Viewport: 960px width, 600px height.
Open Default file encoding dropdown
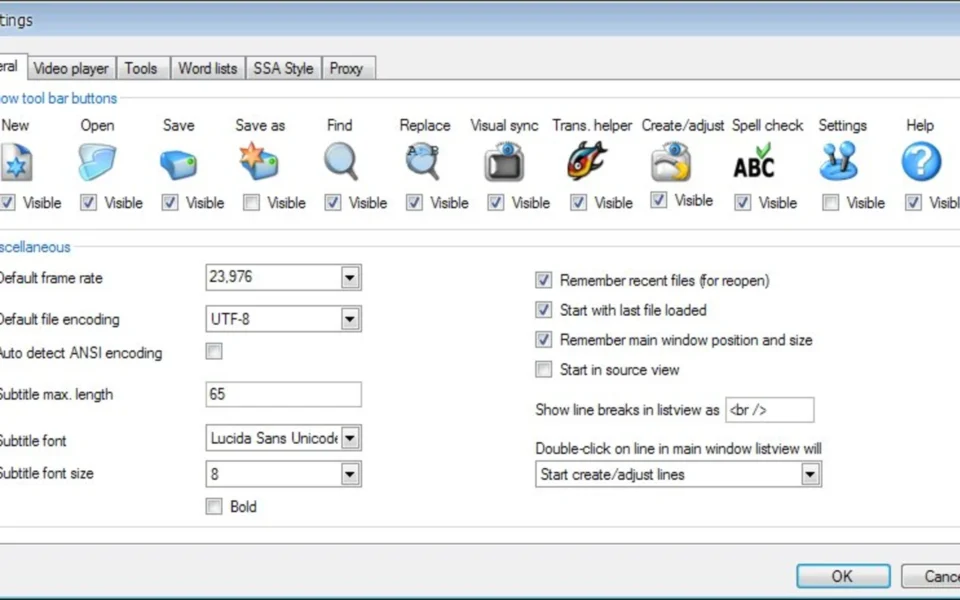point(350,319)
